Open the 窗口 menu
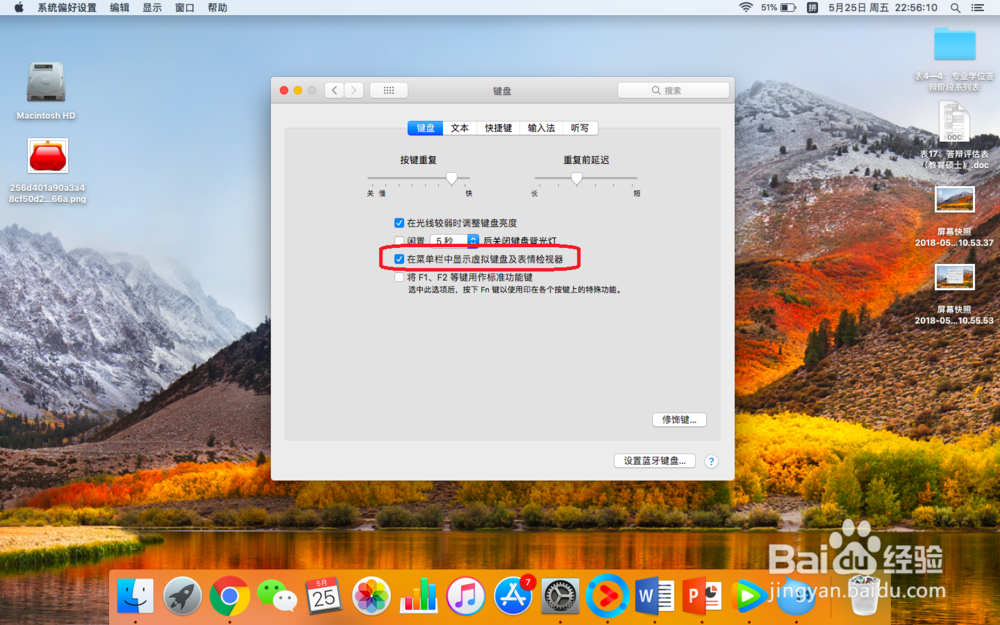Viewport: 1000px width, 625px height. point(184,8)
